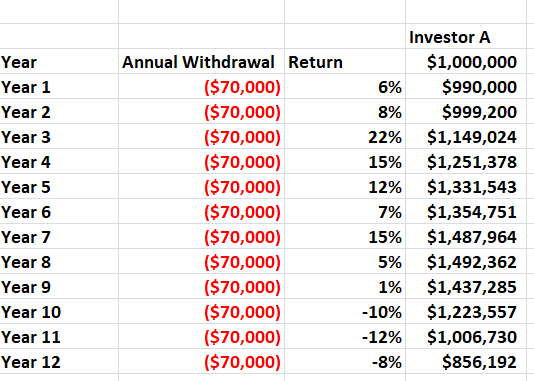Select the 1% return cell in Year 9
The height and width of the screenshot is (381, 534).
(345, 286)
